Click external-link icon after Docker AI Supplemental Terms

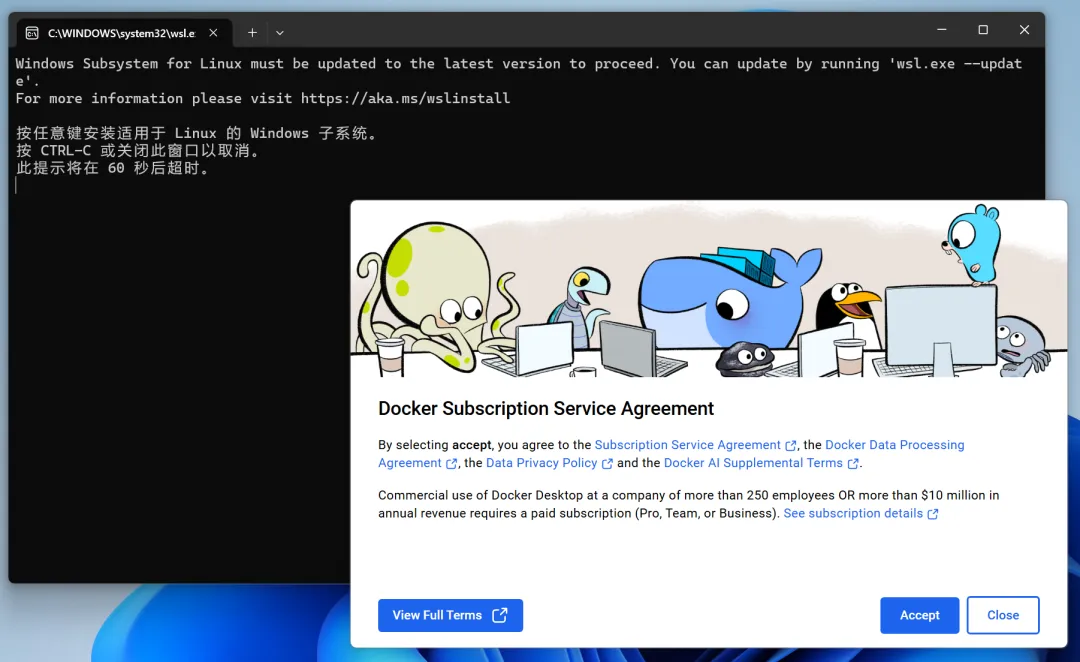853,464
